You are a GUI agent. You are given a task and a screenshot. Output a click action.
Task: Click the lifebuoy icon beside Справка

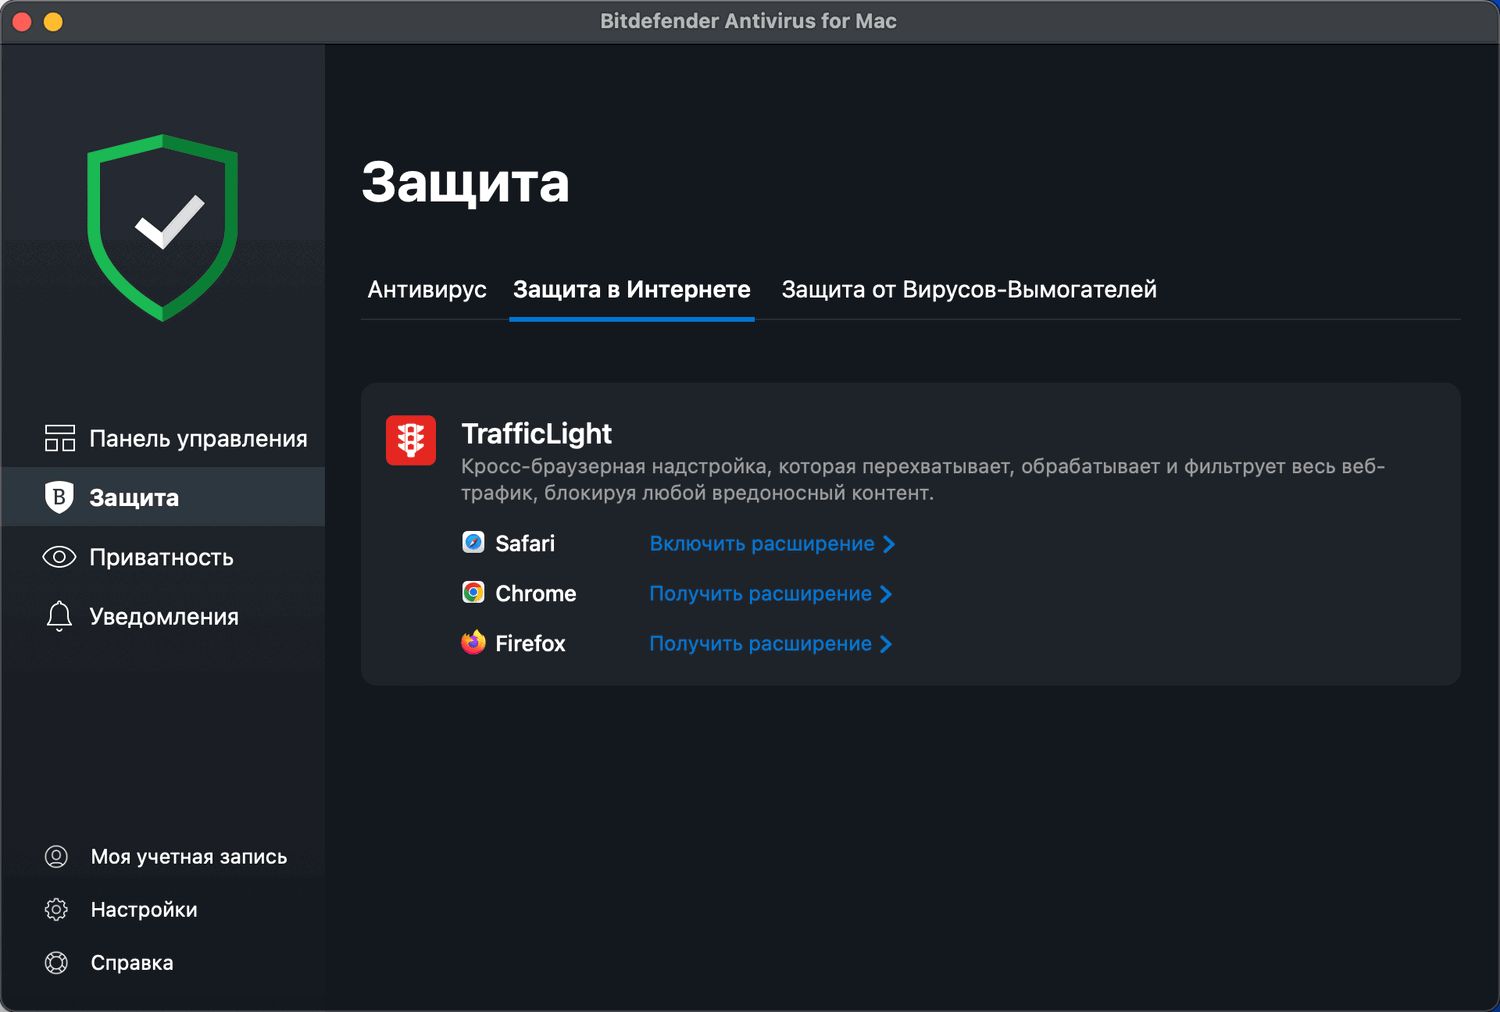(x=57, y=962)
